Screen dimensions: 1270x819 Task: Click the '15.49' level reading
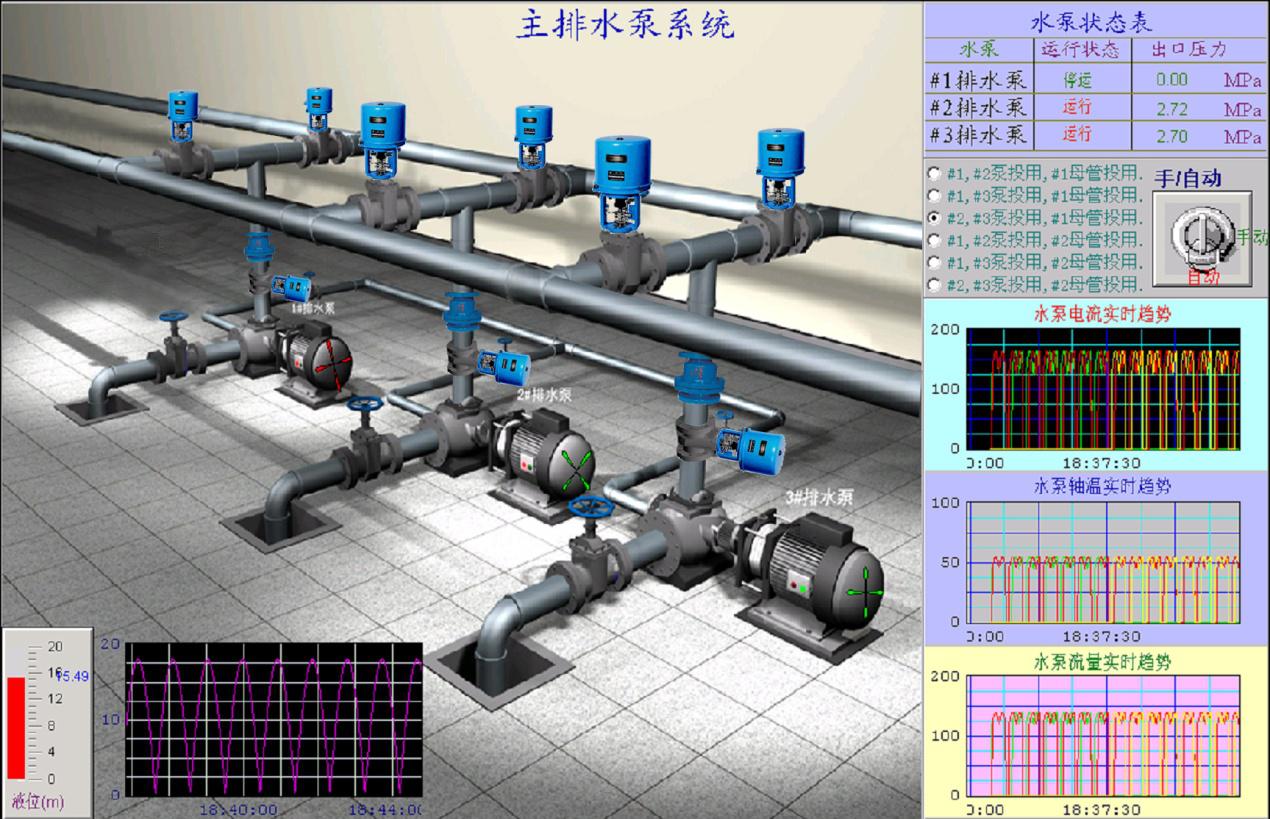(73, 677)
